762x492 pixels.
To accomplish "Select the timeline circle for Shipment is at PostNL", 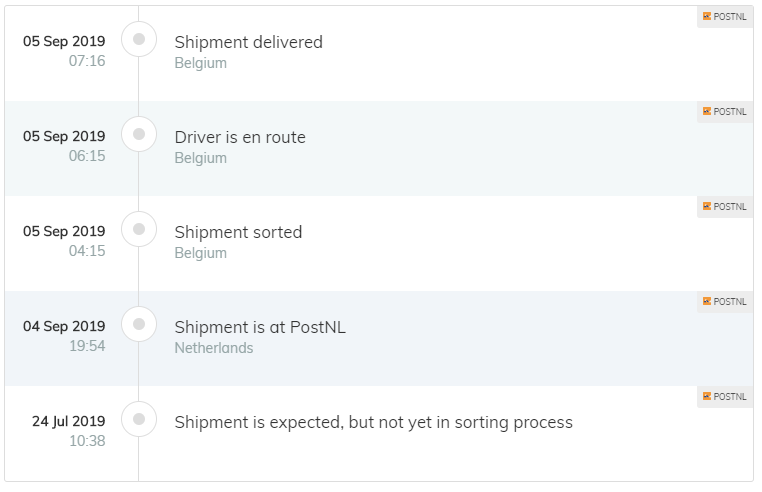I will pos(139,324).
